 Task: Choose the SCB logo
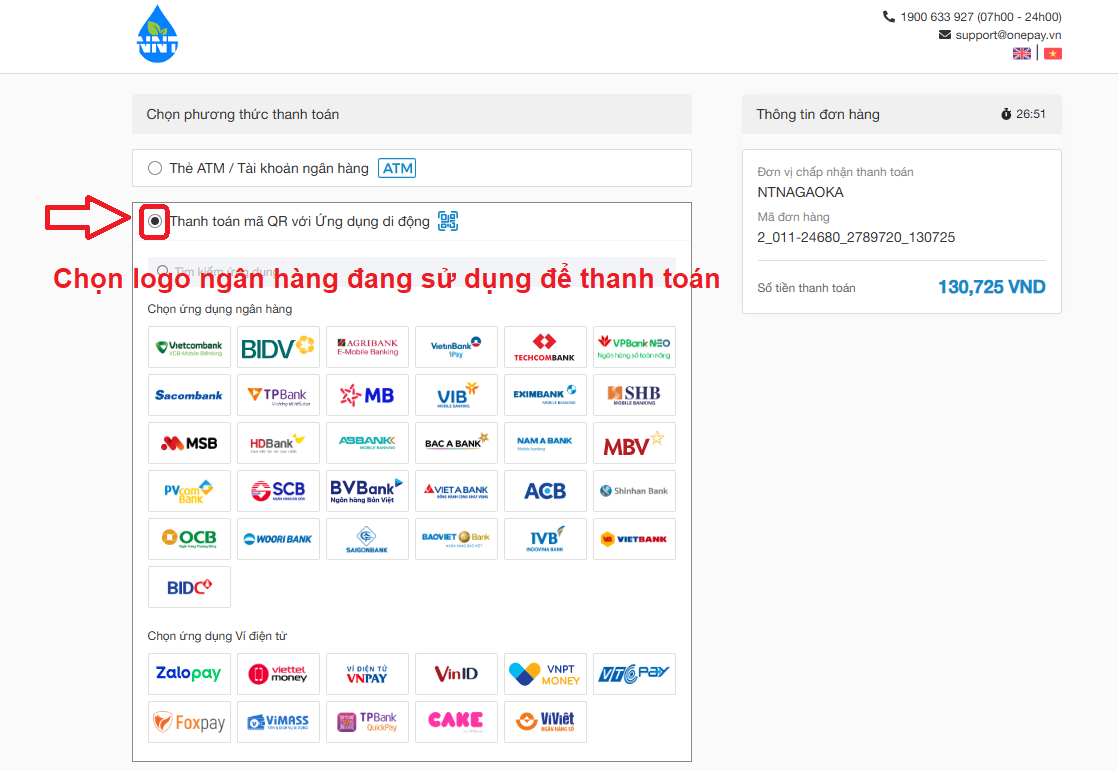278,491
